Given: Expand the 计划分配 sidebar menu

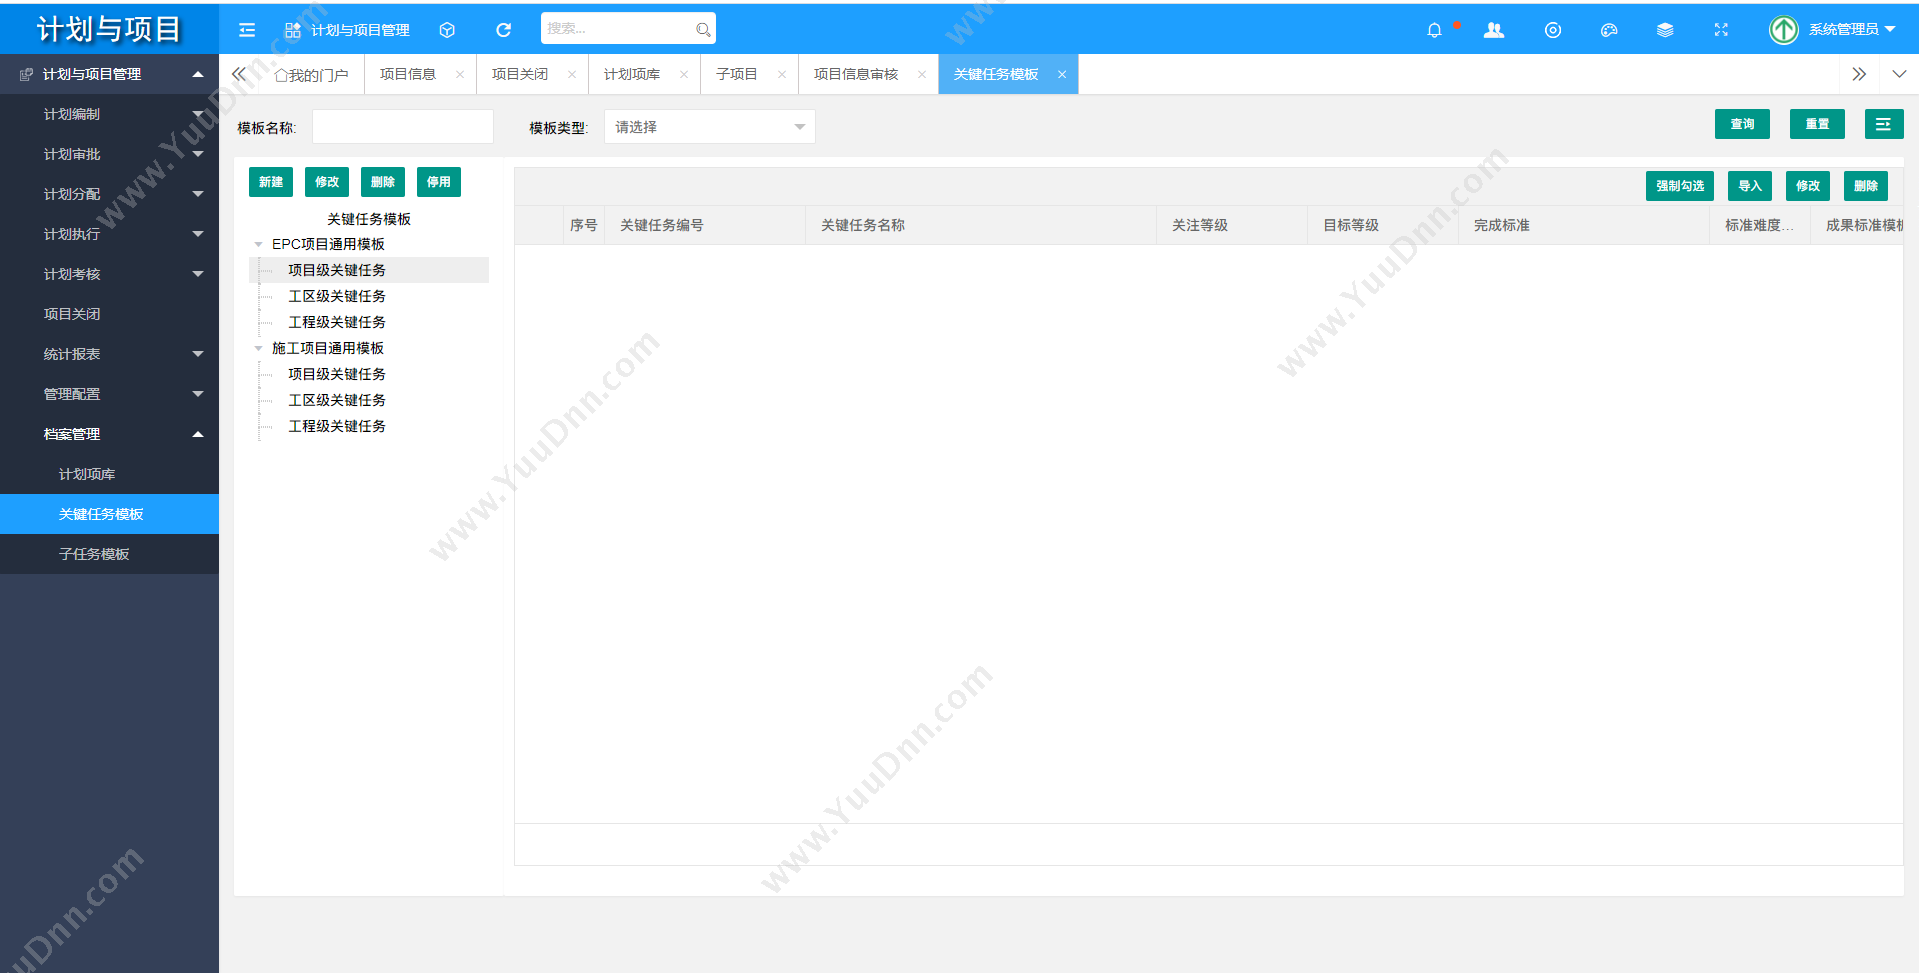Looking at the screenshot, I should pos(197,194).
